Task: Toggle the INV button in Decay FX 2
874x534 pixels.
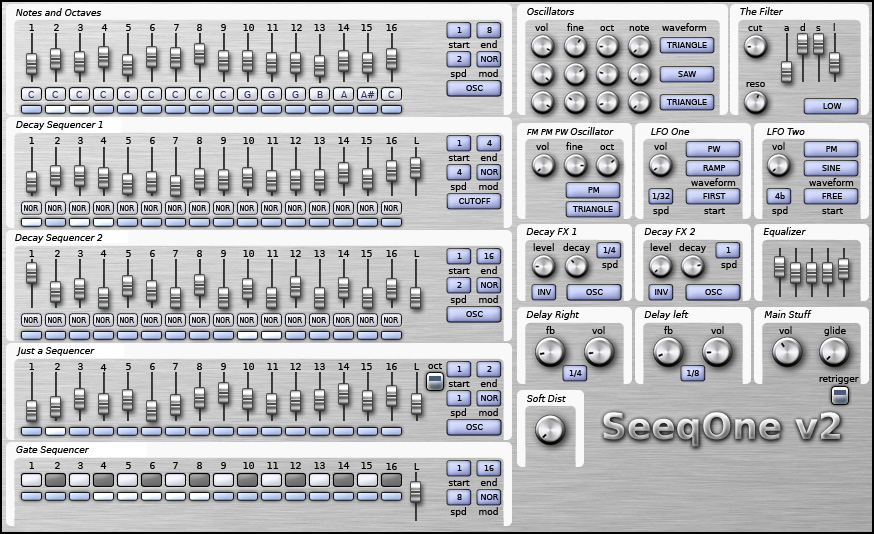Action: (661, 292)
